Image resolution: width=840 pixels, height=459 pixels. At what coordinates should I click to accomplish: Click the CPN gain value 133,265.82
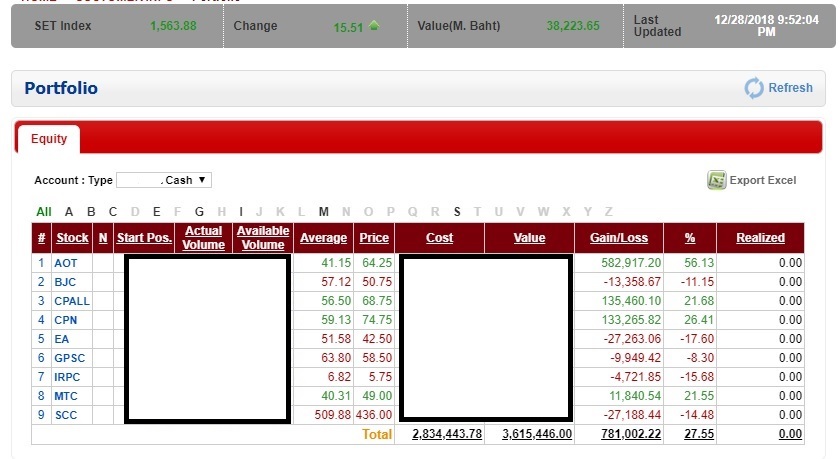pos(631,320)
